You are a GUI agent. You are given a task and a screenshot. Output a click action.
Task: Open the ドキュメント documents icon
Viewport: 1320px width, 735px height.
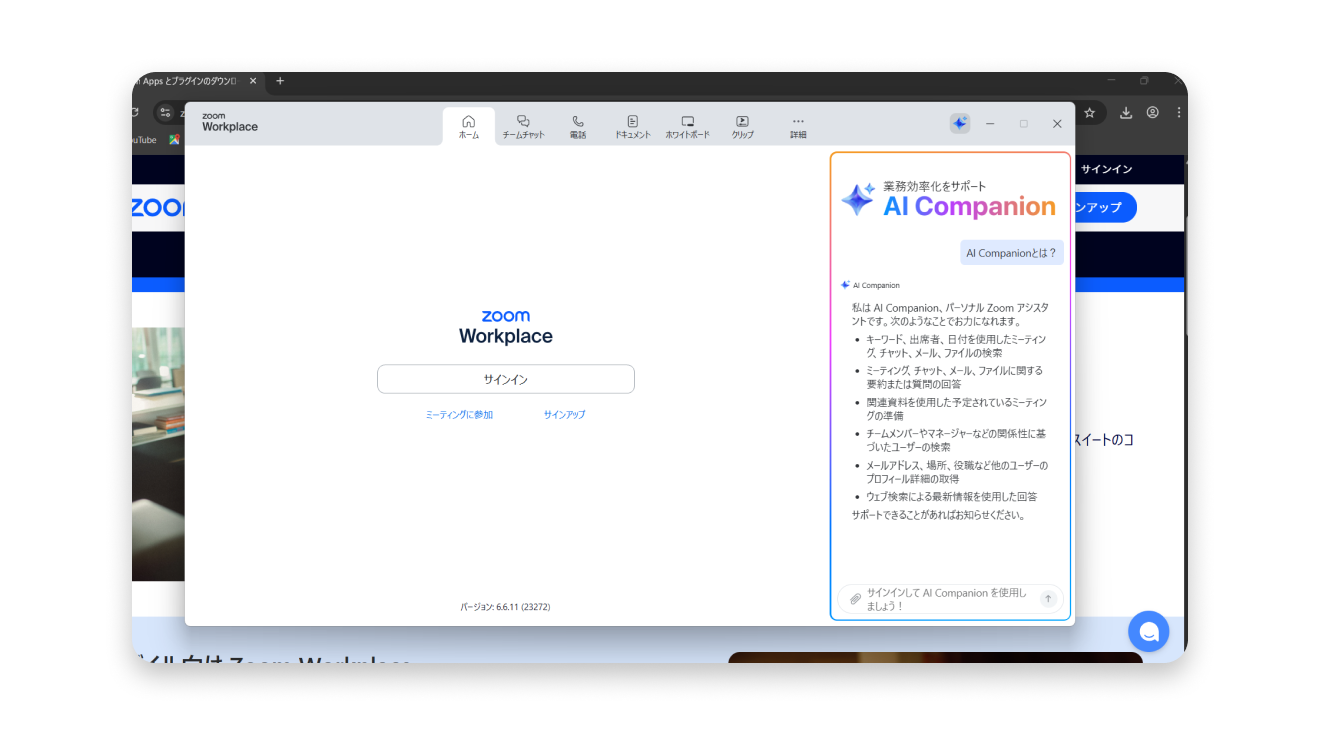tap(632, 126)
